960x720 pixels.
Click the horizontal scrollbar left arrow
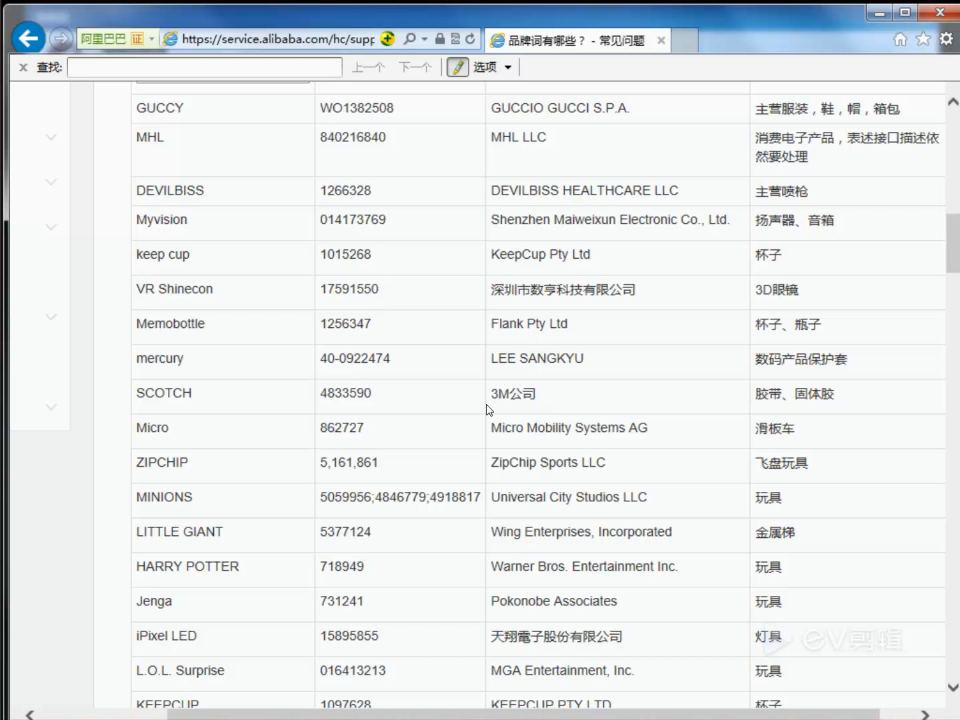click(x=29, y=714)
